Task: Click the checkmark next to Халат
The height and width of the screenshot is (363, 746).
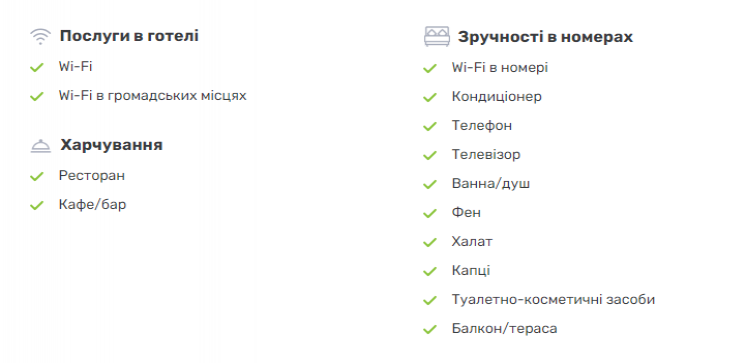Action: (430, 242)
